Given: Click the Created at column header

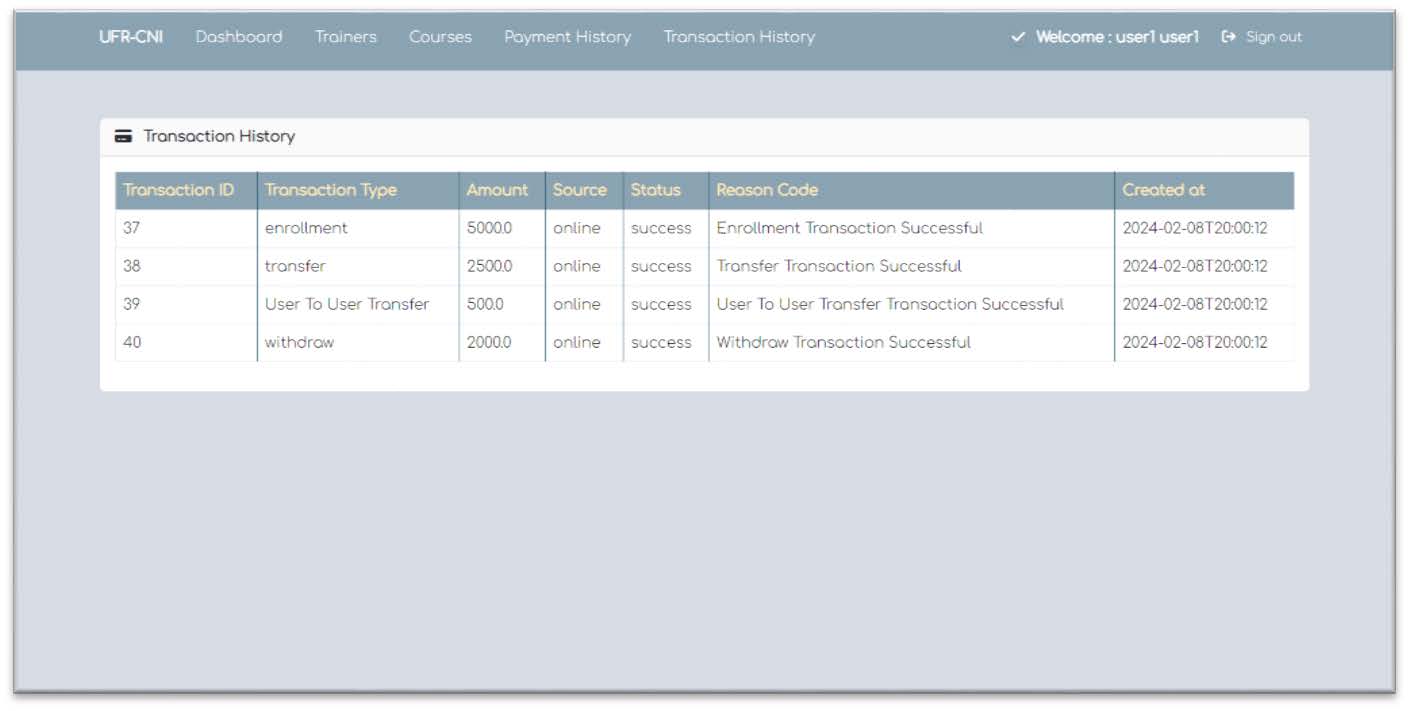Looking at the screenshot, I should click(x=1164, y=190).
